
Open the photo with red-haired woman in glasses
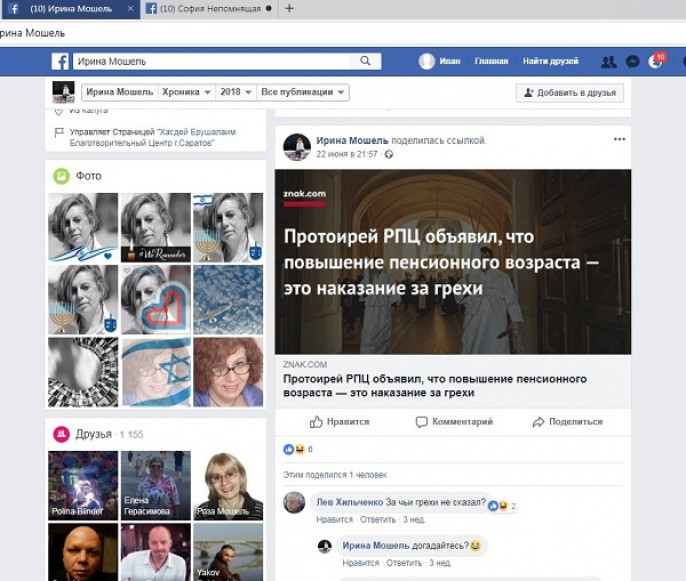[x=228, y=372]
